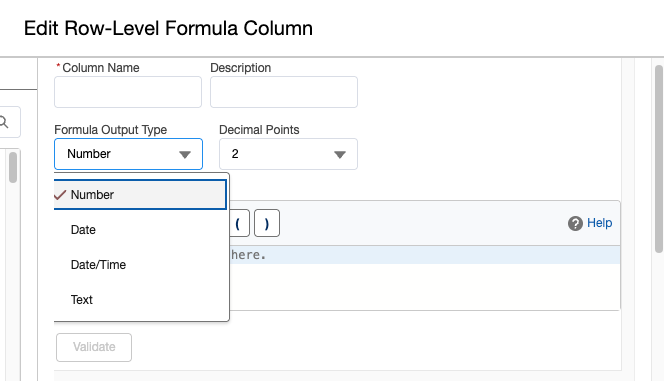Click the right-side dialog scrollbar

point(659,159)
